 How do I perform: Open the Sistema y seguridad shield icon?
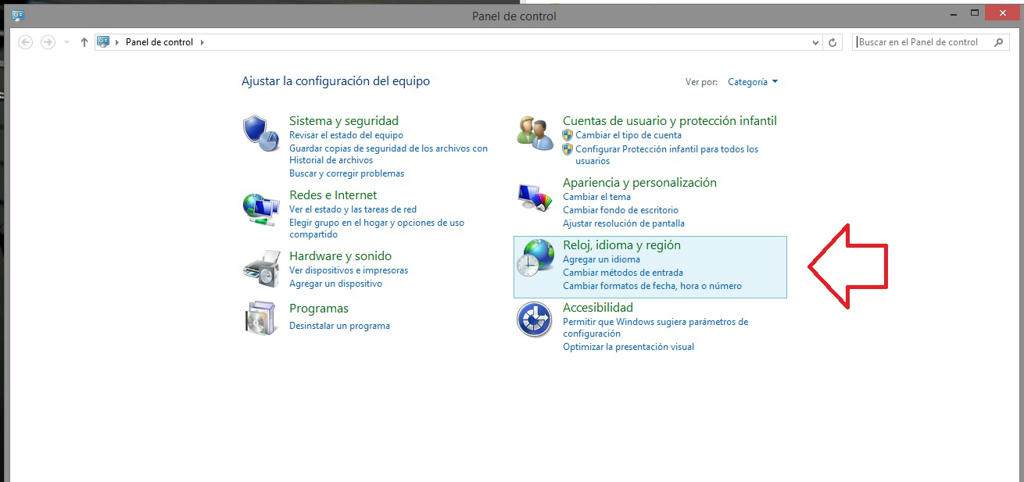coord(261,133)
